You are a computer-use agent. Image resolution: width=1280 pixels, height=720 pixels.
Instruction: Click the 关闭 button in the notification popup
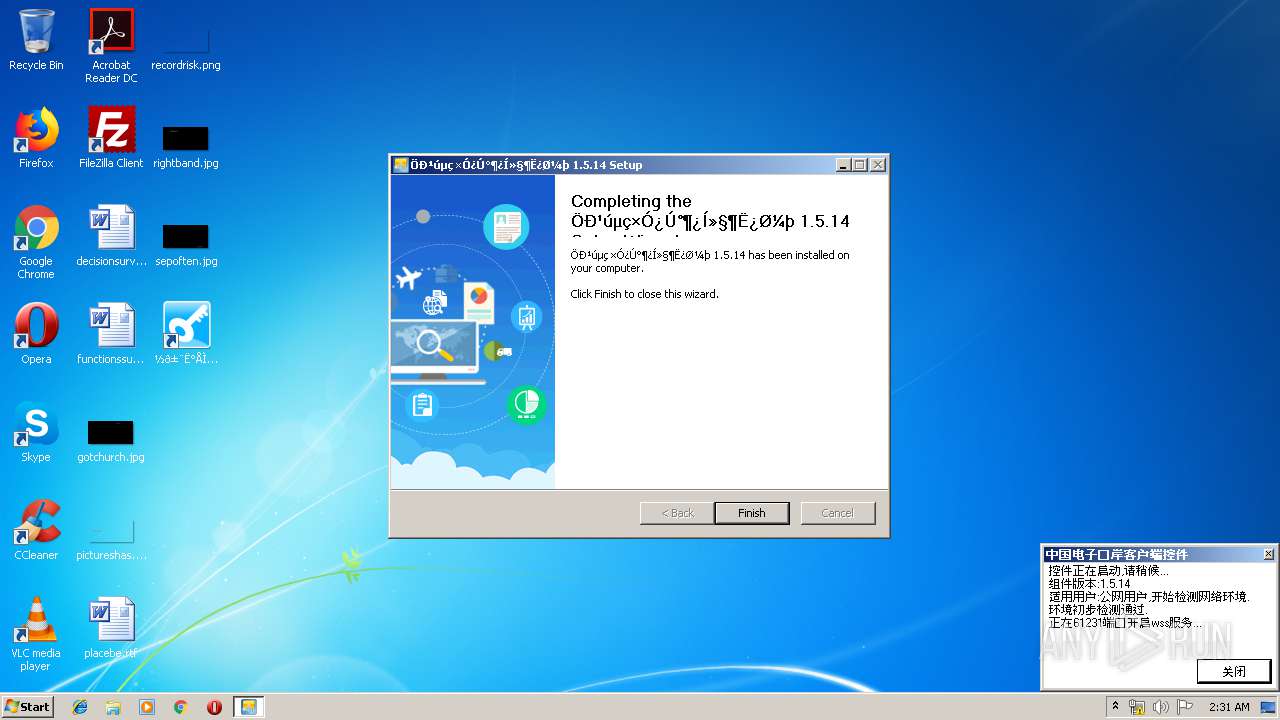pyautogui.click(x=1234, y=671)
